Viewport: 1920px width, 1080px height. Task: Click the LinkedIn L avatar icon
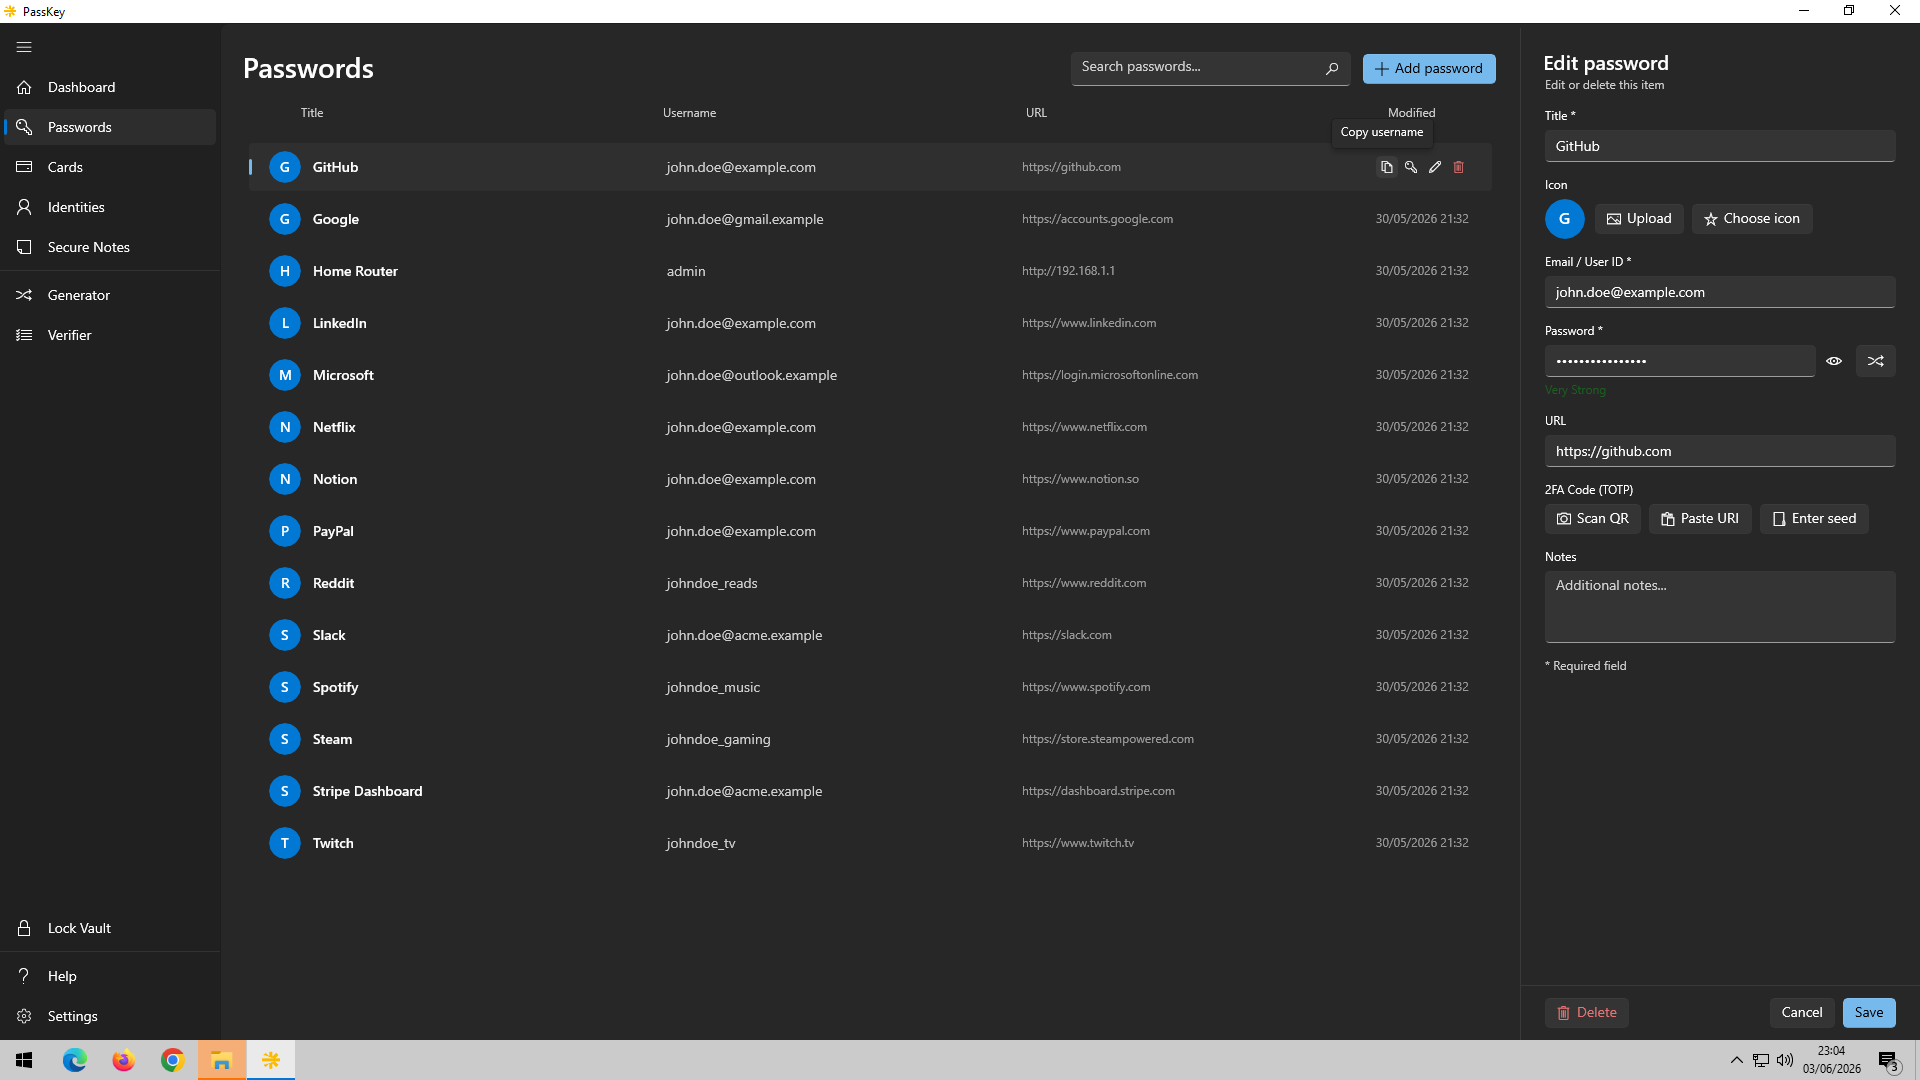click(x=285, y=323)
